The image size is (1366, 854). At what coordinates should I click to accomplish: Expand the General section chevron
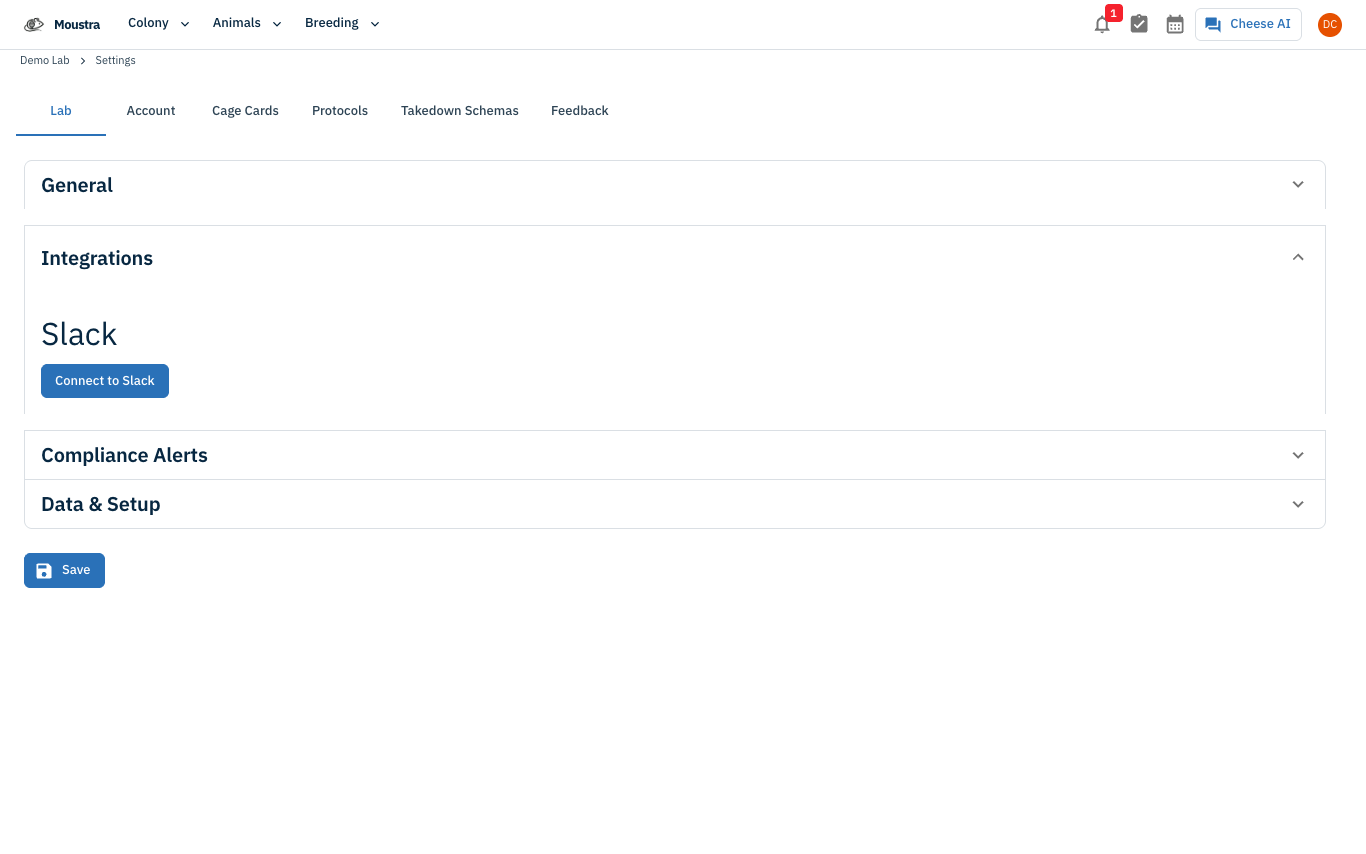point(1298,185)
